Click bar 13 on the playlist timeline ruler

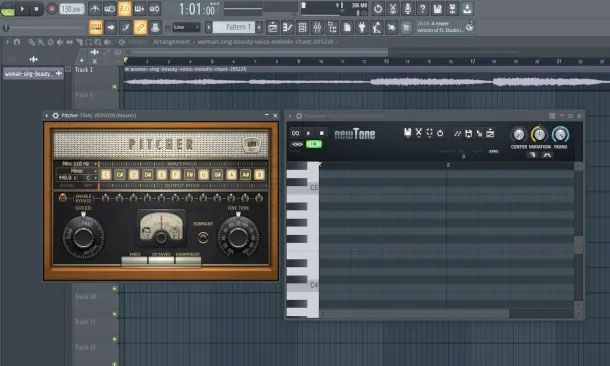[386, 61]
